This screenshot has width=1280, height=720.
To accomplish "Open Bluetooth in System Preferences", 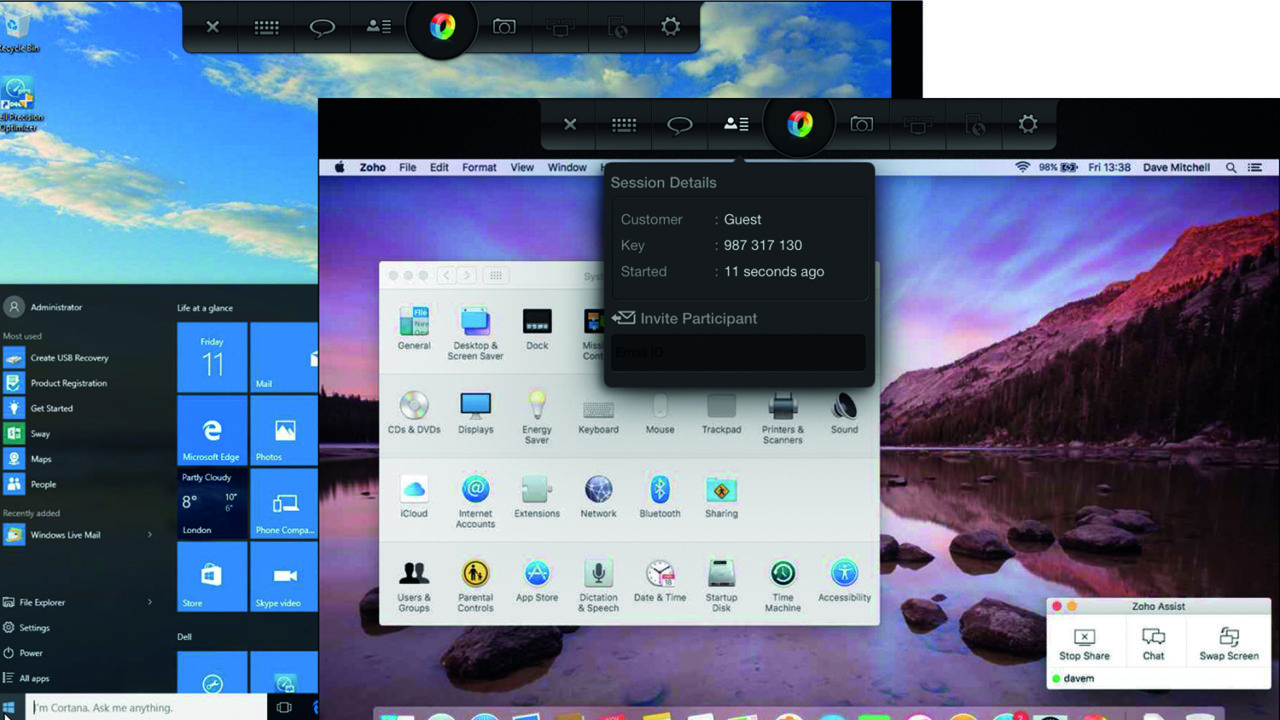I will (x=659, y=497).
